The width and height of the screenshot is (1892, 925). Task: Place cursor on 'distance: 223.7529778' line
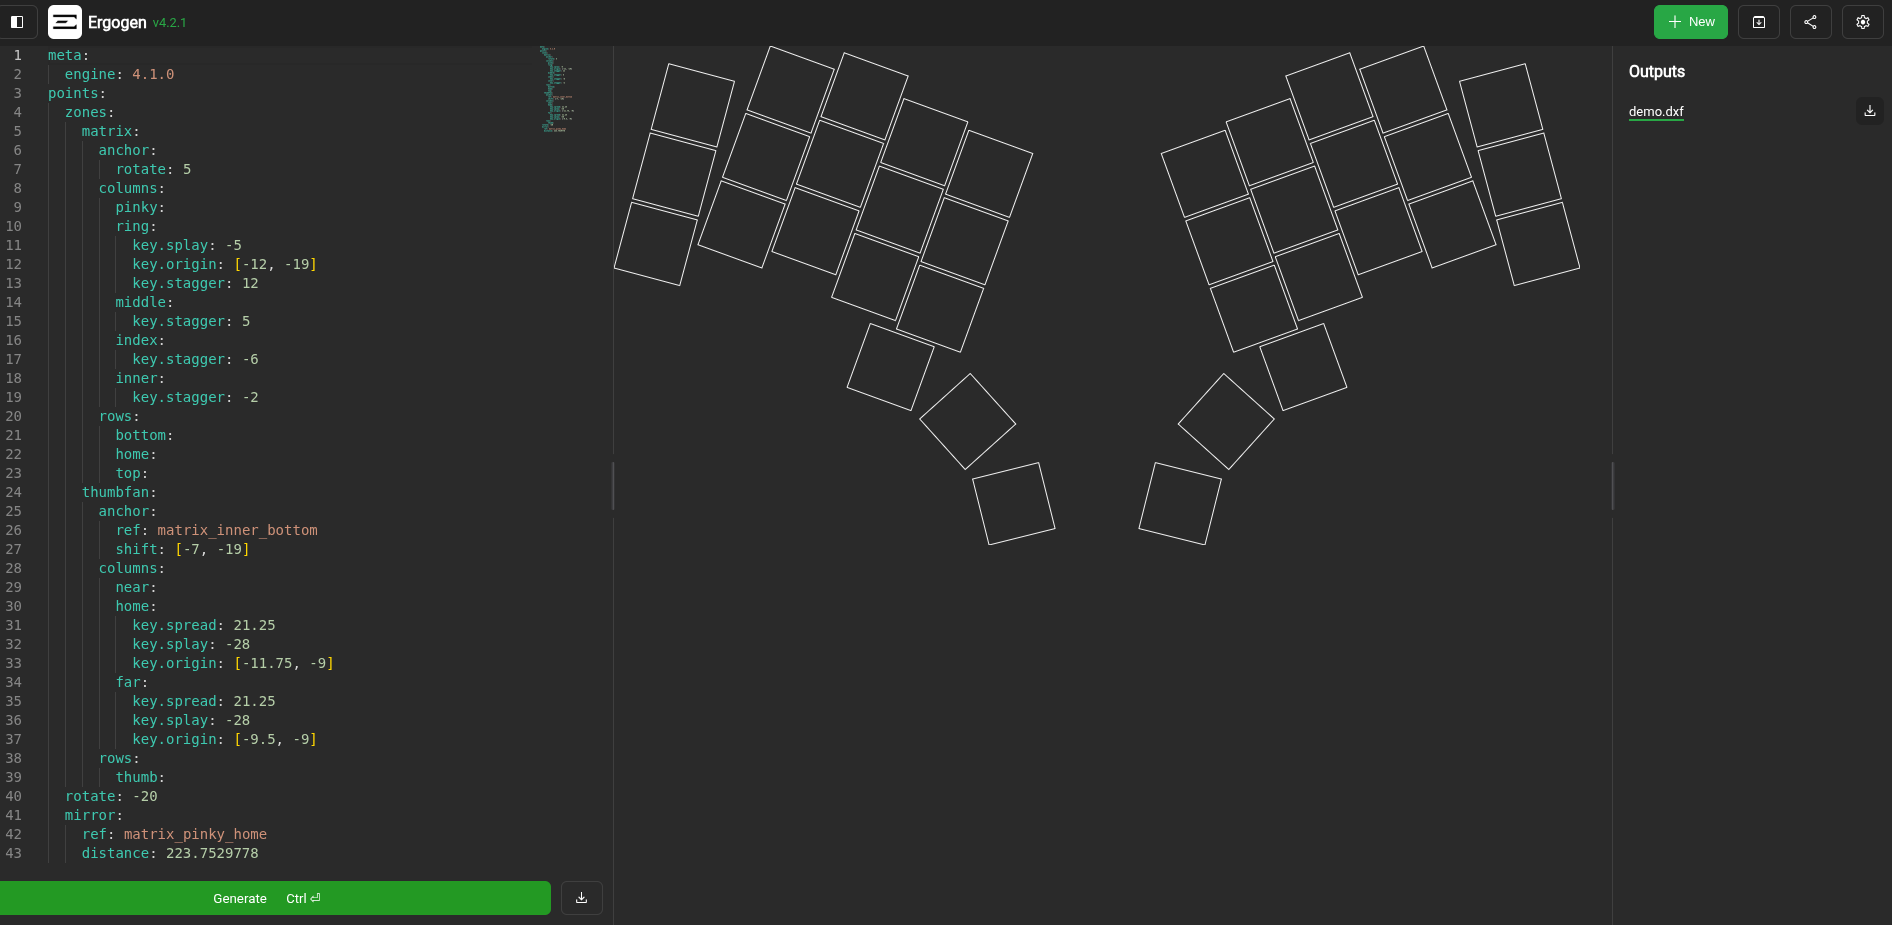169,854
